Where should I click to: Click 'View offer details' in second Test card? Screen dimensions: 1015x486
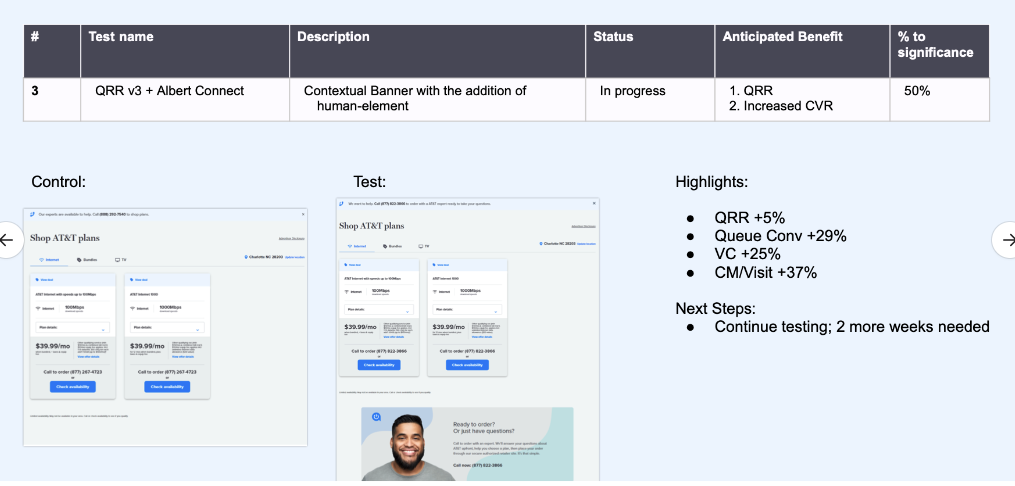[483, 337]
